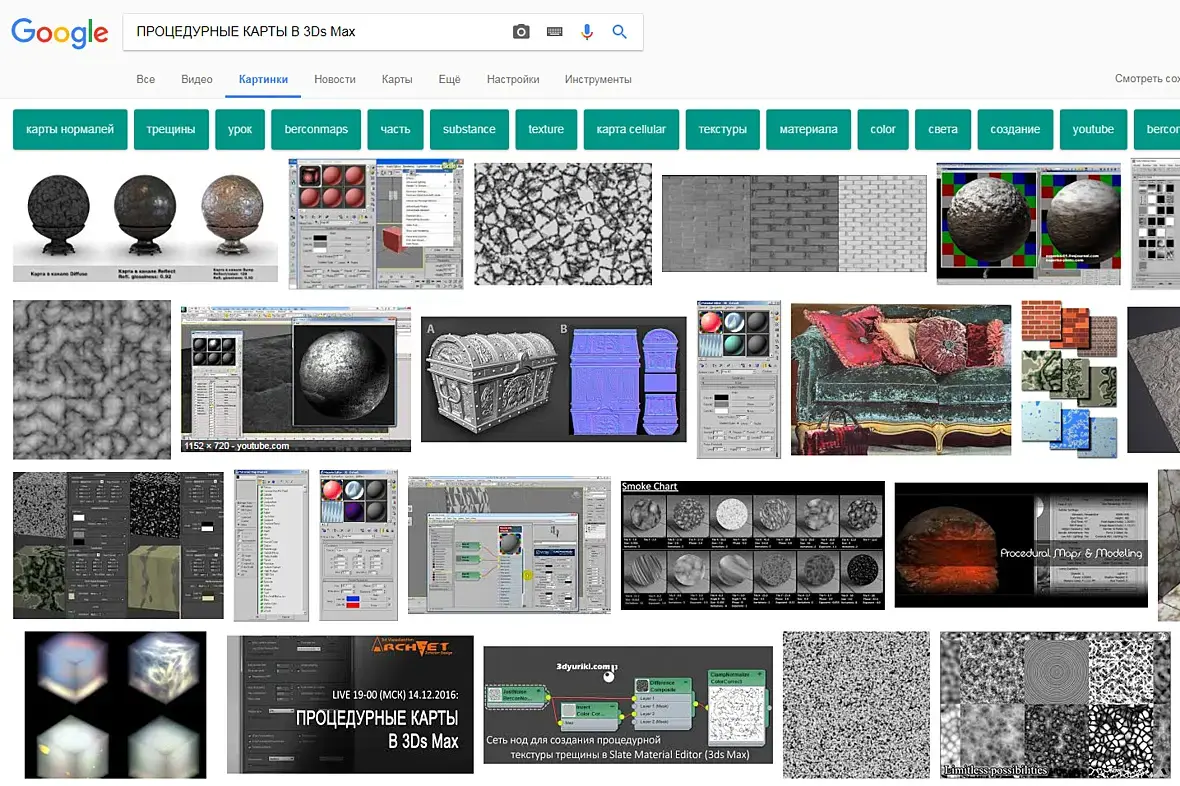This screenshot has width=1180, height=786.
Task: Switch to the Все tab
Action: 146,79
